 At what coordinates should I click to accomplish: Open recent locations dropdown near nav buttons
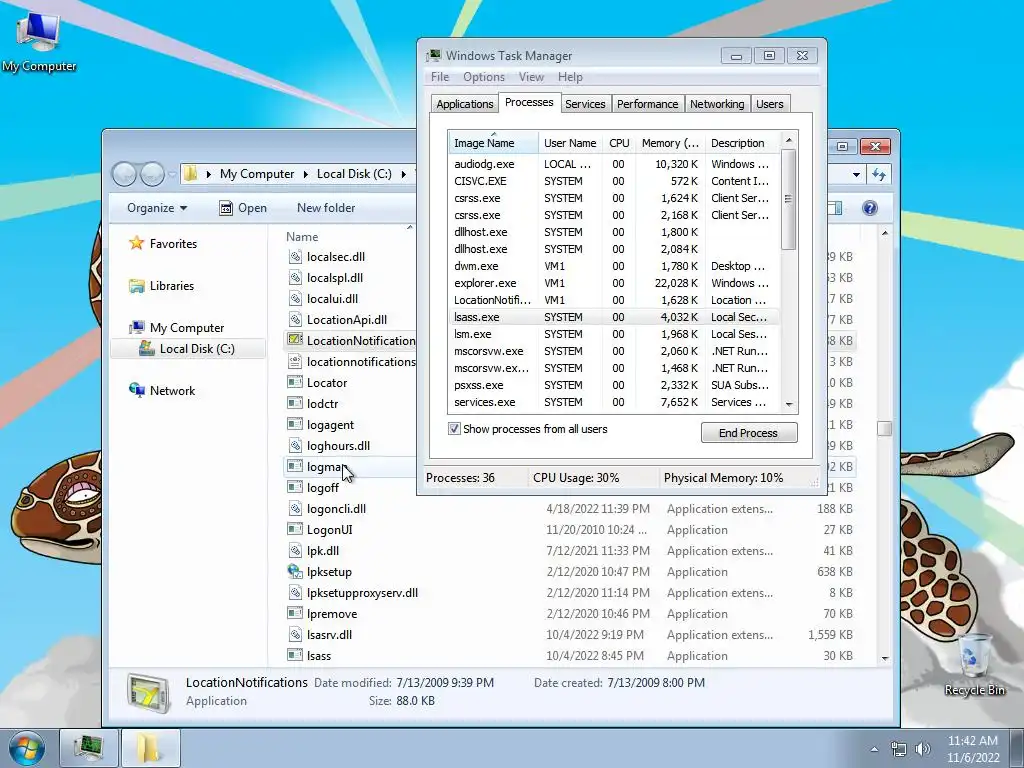pyautogui.click(x=172, y=174)
